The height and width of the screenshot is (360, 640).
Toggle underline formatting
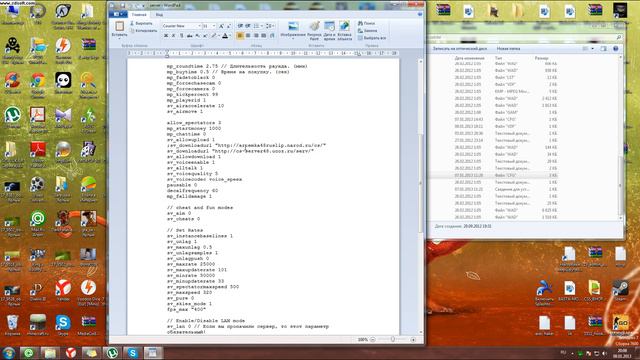click(x=182, y=36)
